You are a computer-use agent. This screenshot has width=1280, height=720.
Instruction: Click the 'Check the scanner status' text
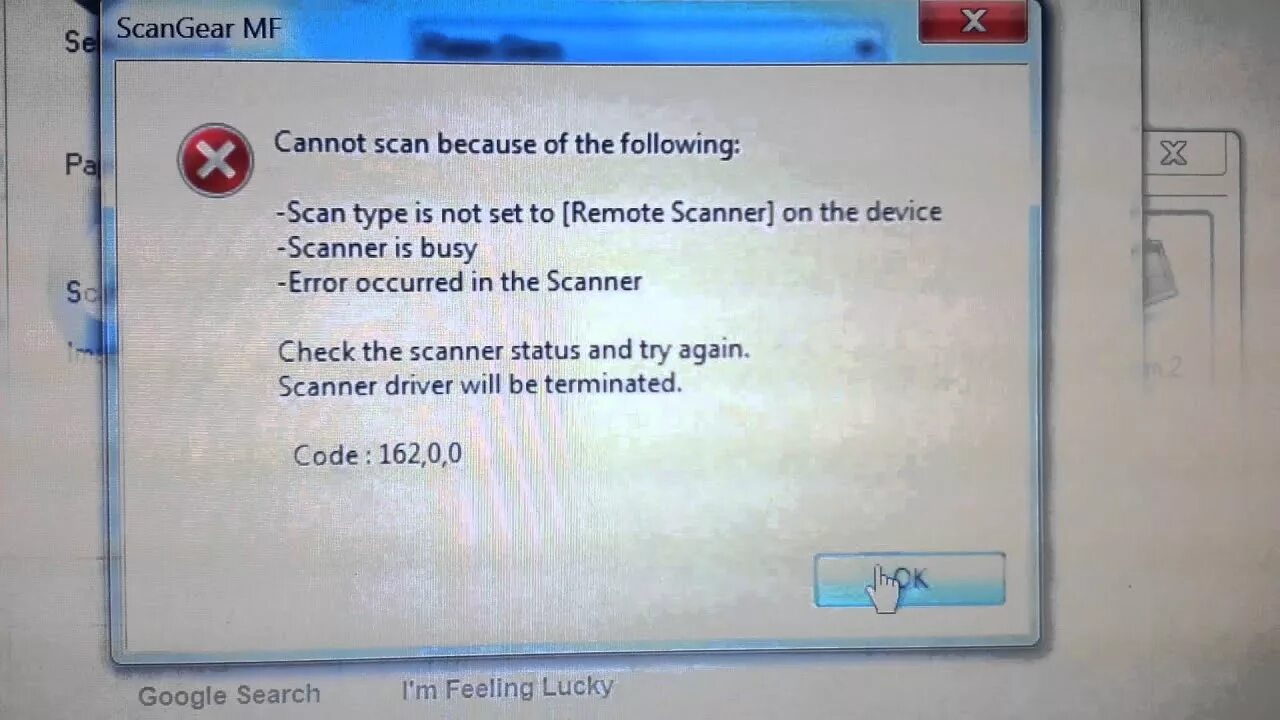point(514,350)
